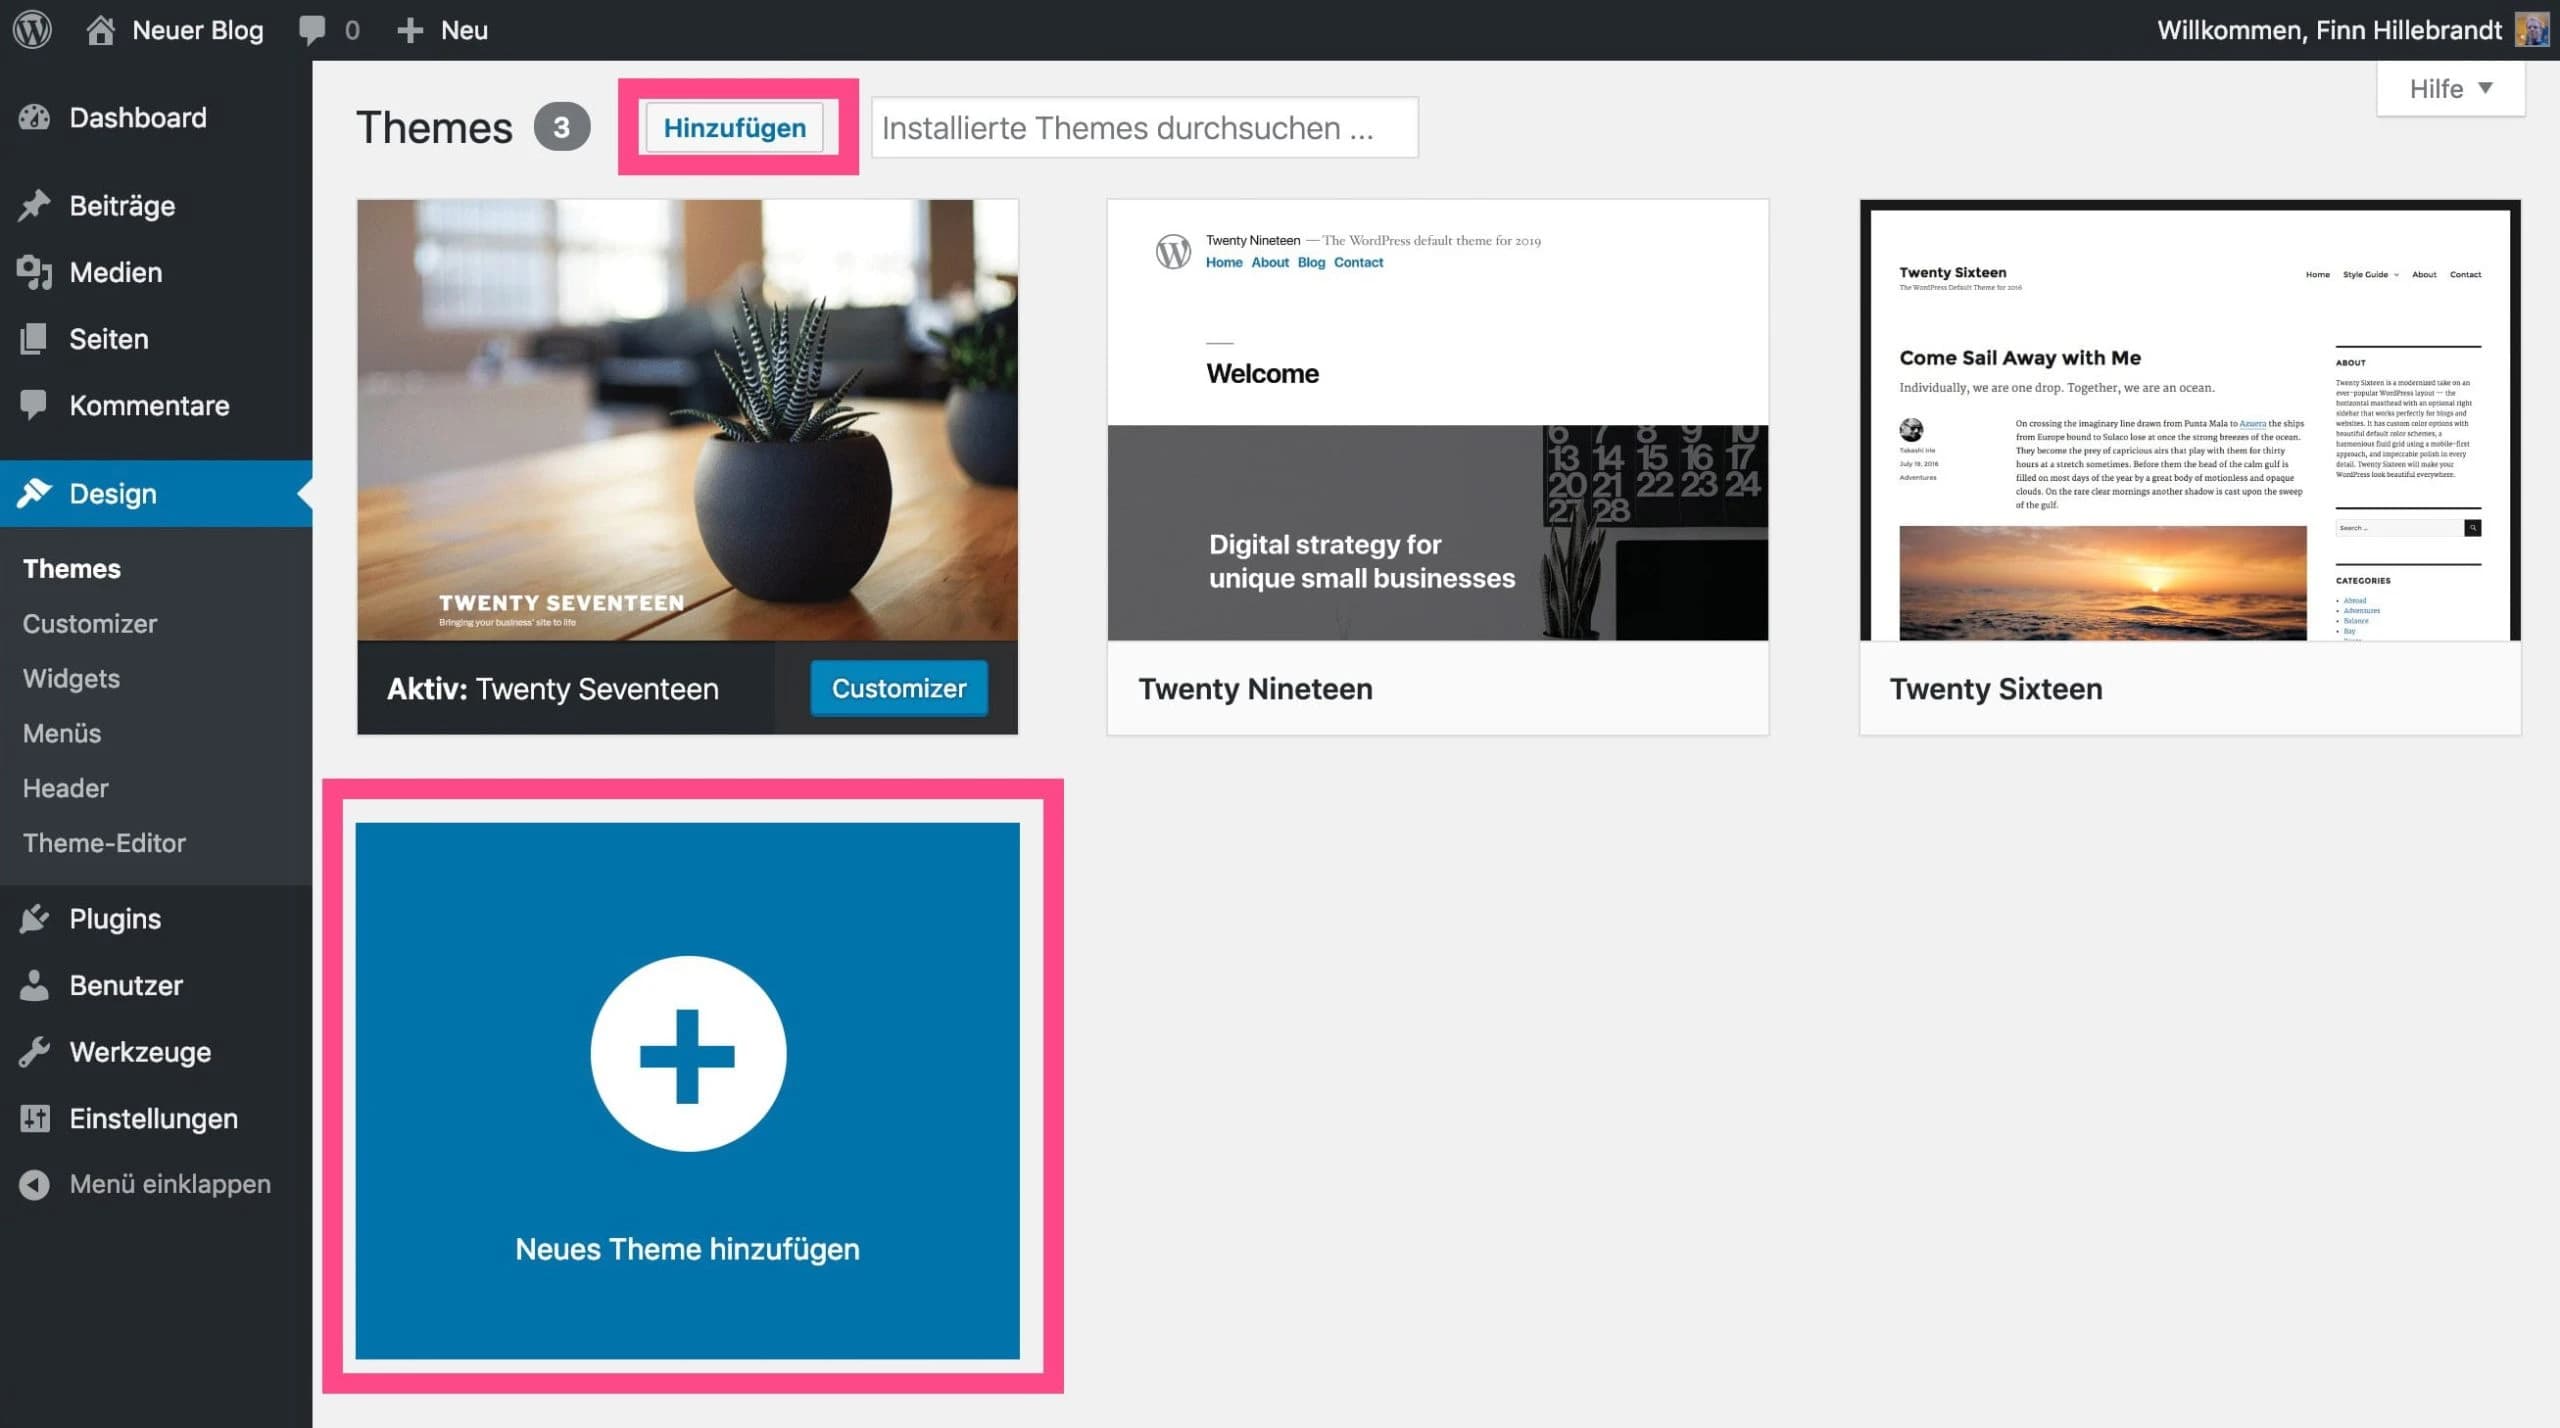2560x1428 pixels.
Task: Expand the Hilfe dropdown
Action: [2450, 89]
